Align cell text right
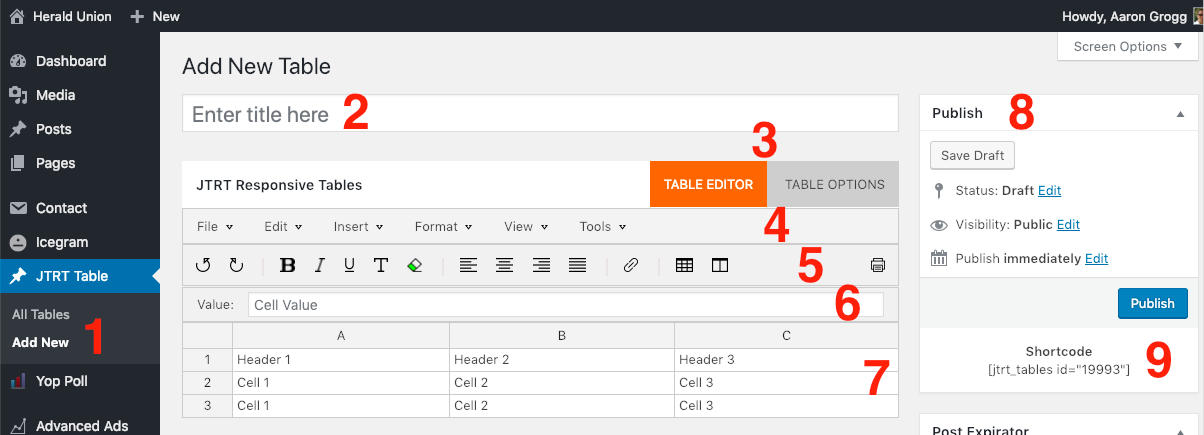This screenshot has width=1204, height=435. (541, 265)
